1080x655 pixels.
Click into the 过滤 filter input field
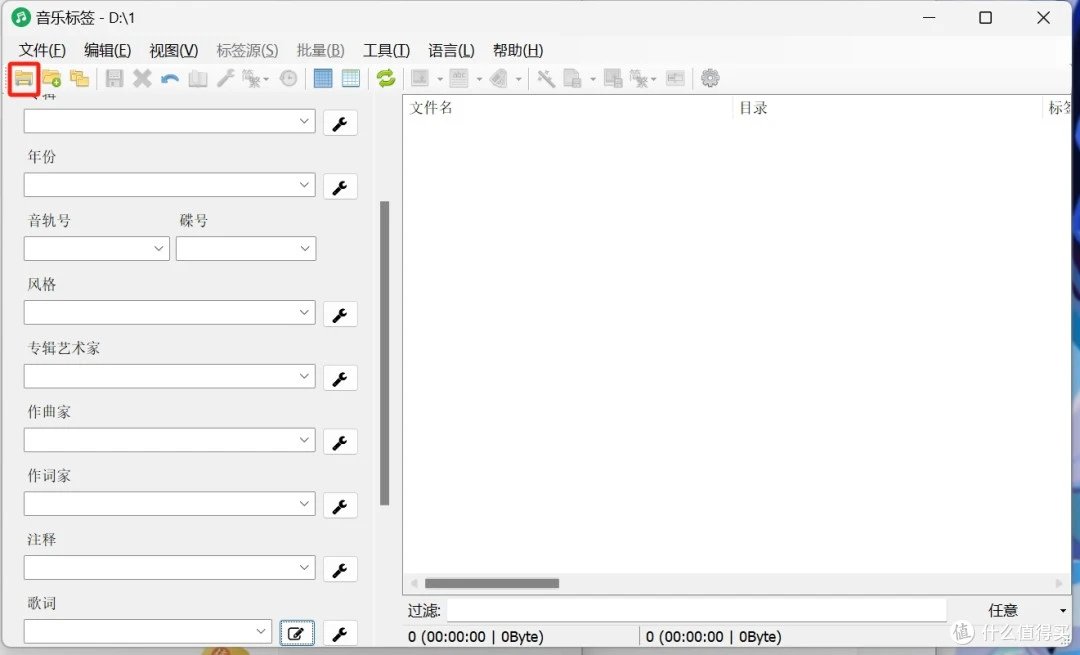(695, 610)
